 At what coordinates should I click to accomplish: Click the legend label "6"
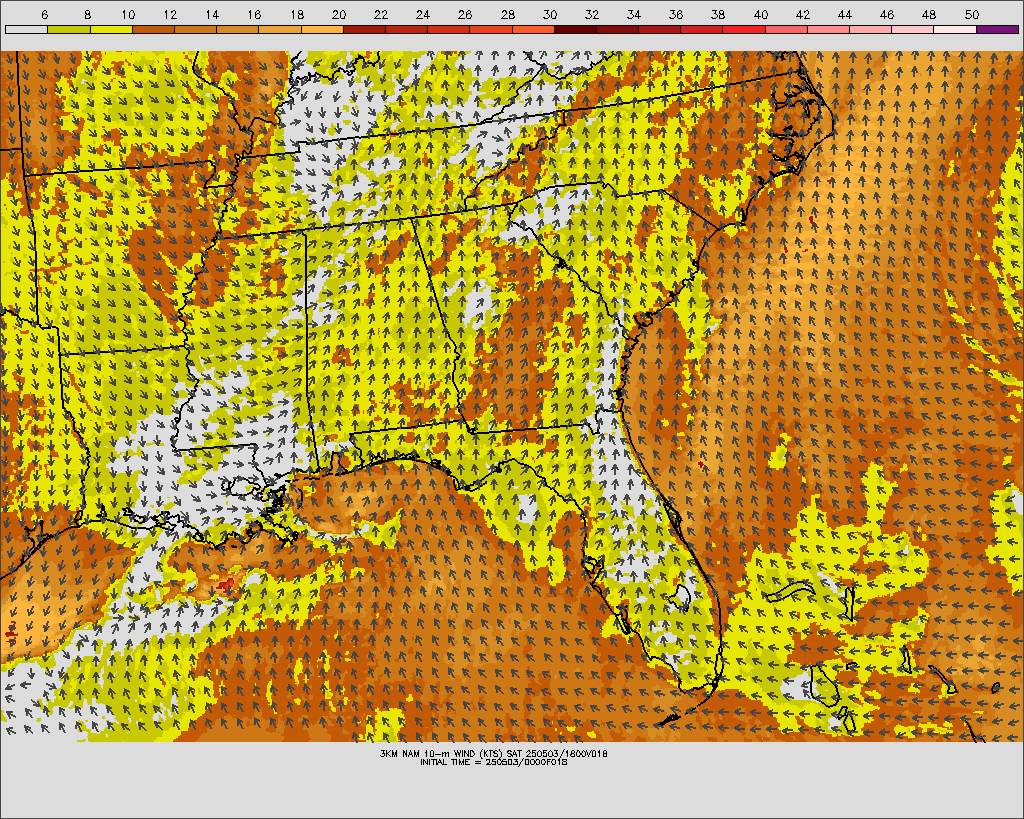pyautogui.click(x=44, y=15)
